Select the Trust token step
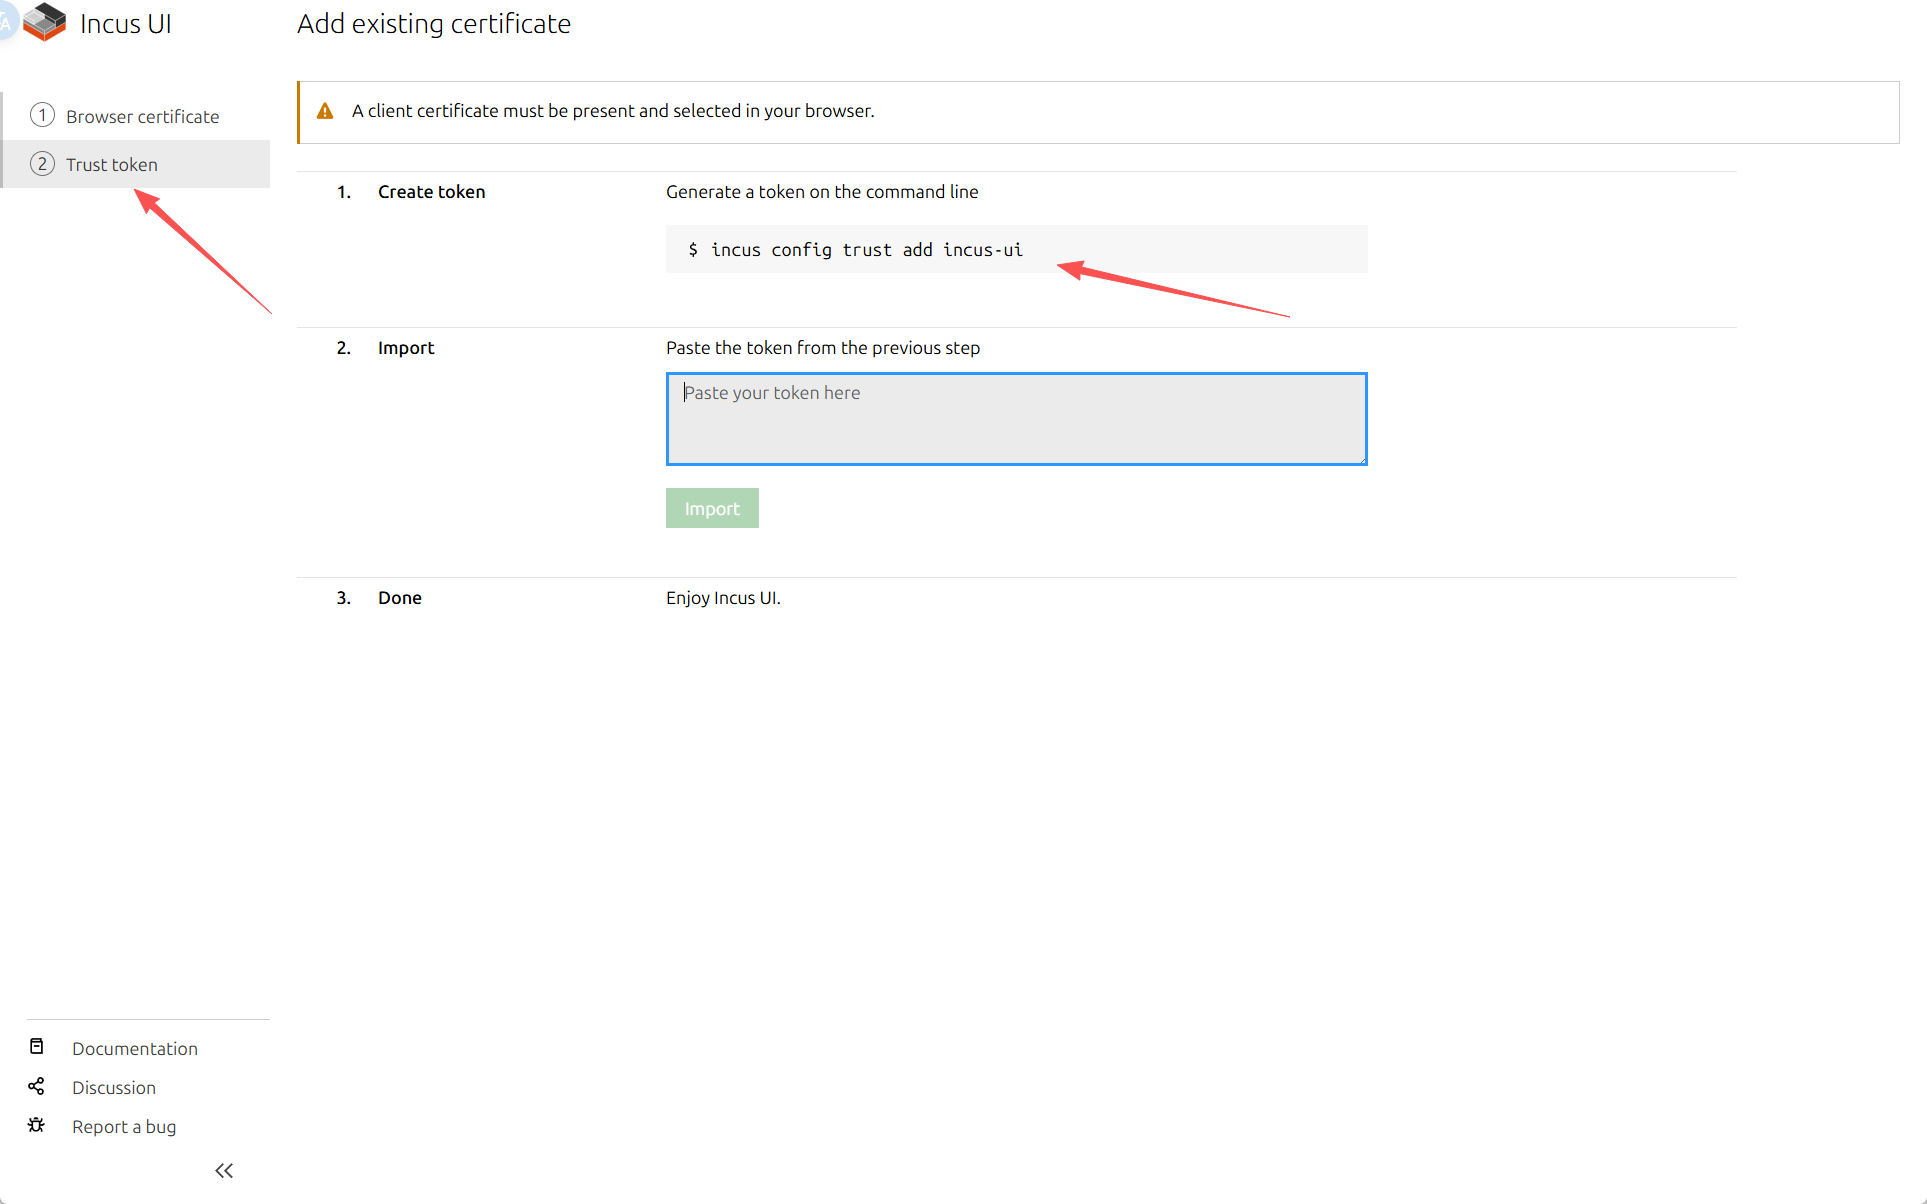The height and width of the screenshot is (1204, 1927). (x=137, y=164)
